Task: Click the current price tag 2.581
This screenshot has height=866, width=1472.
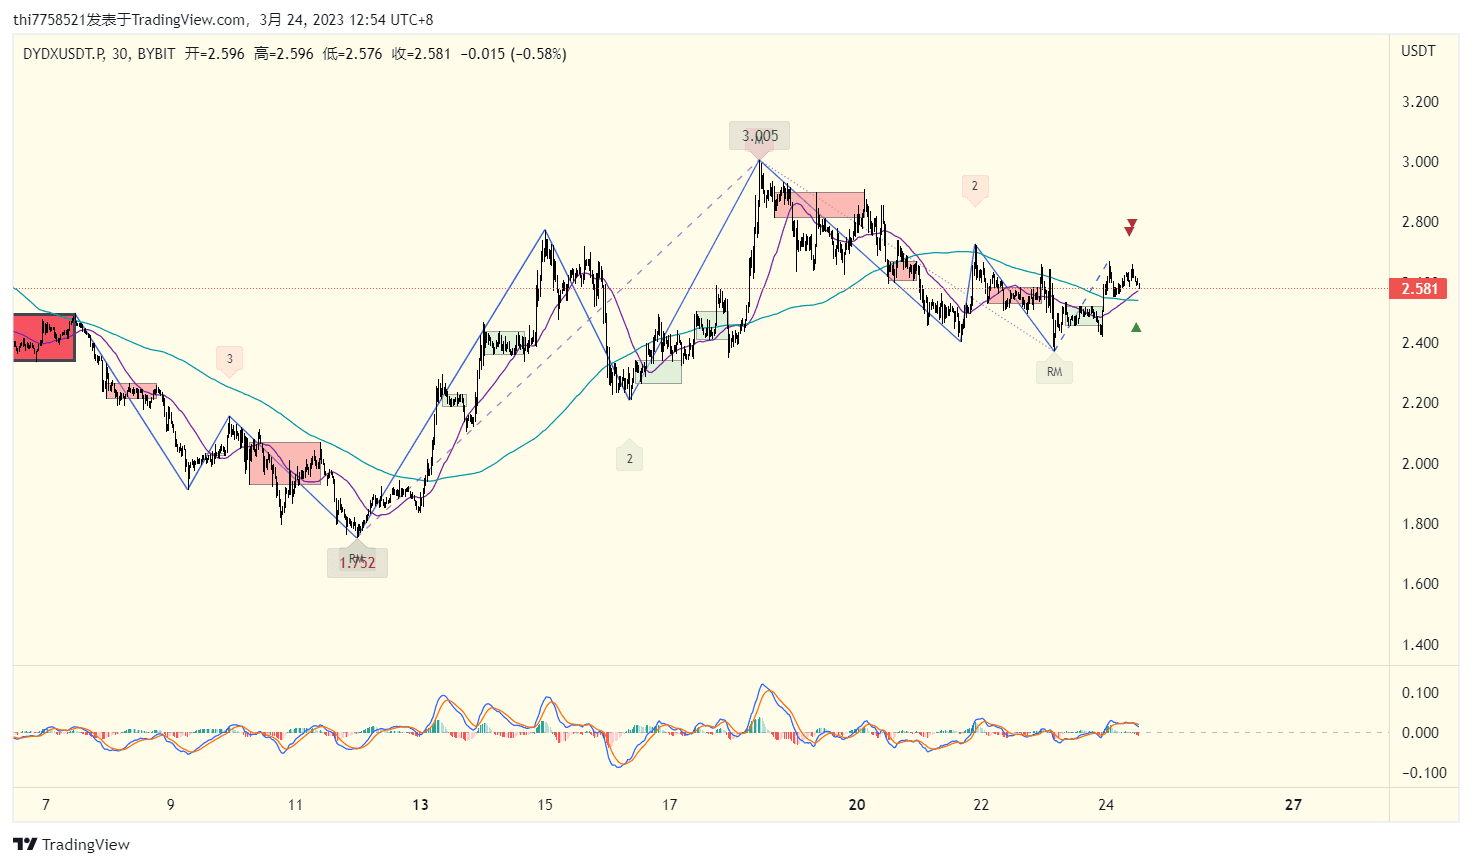Action: [1419, 289]
